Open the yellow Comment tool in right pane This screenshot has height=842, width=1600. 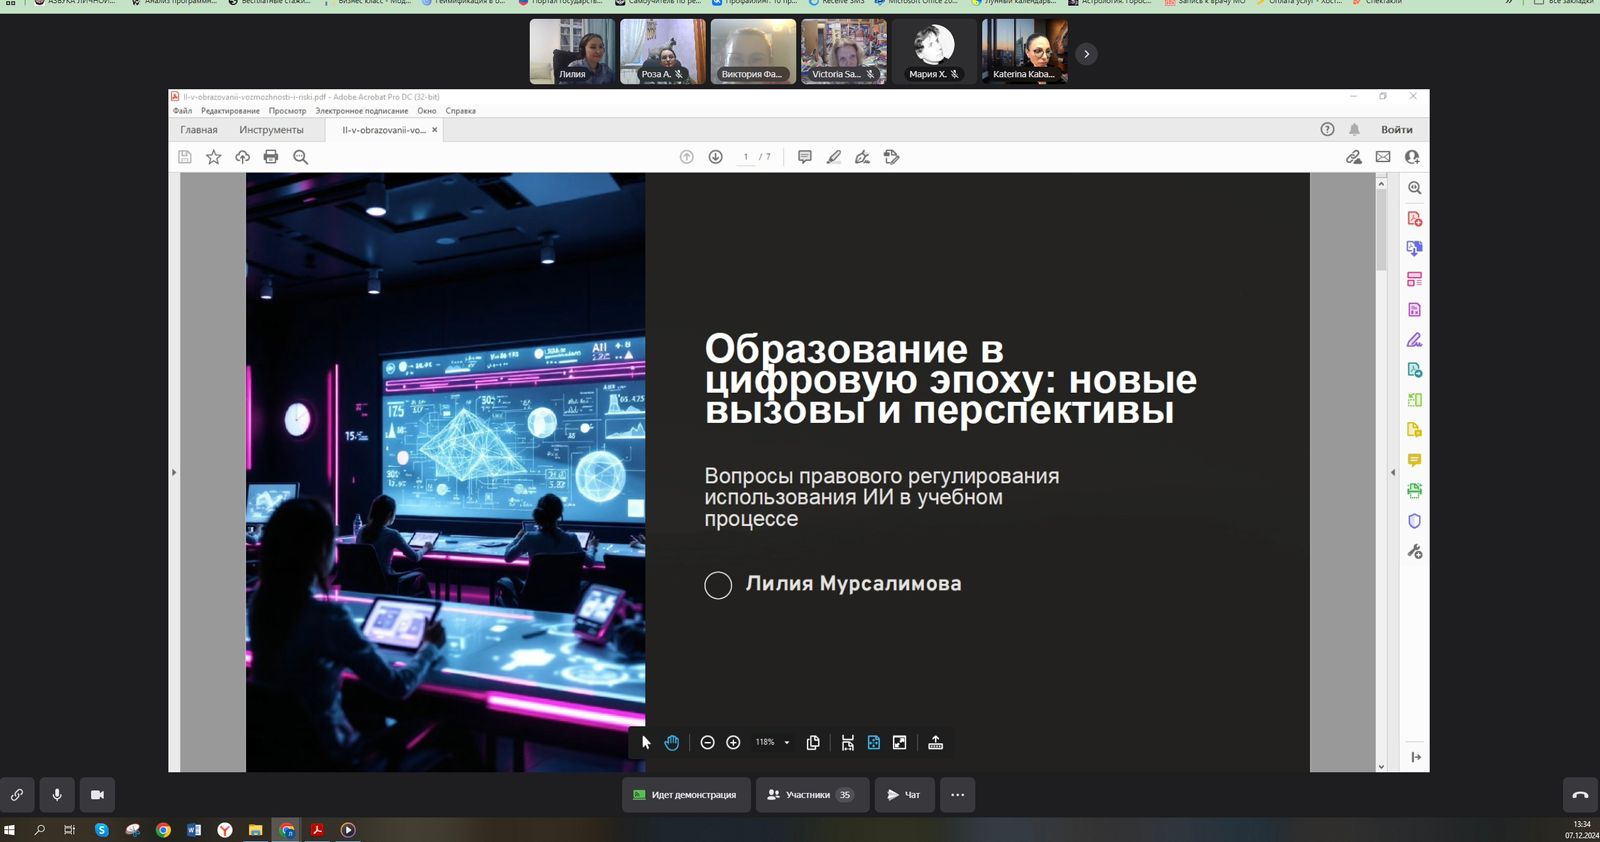[1414, 461]
